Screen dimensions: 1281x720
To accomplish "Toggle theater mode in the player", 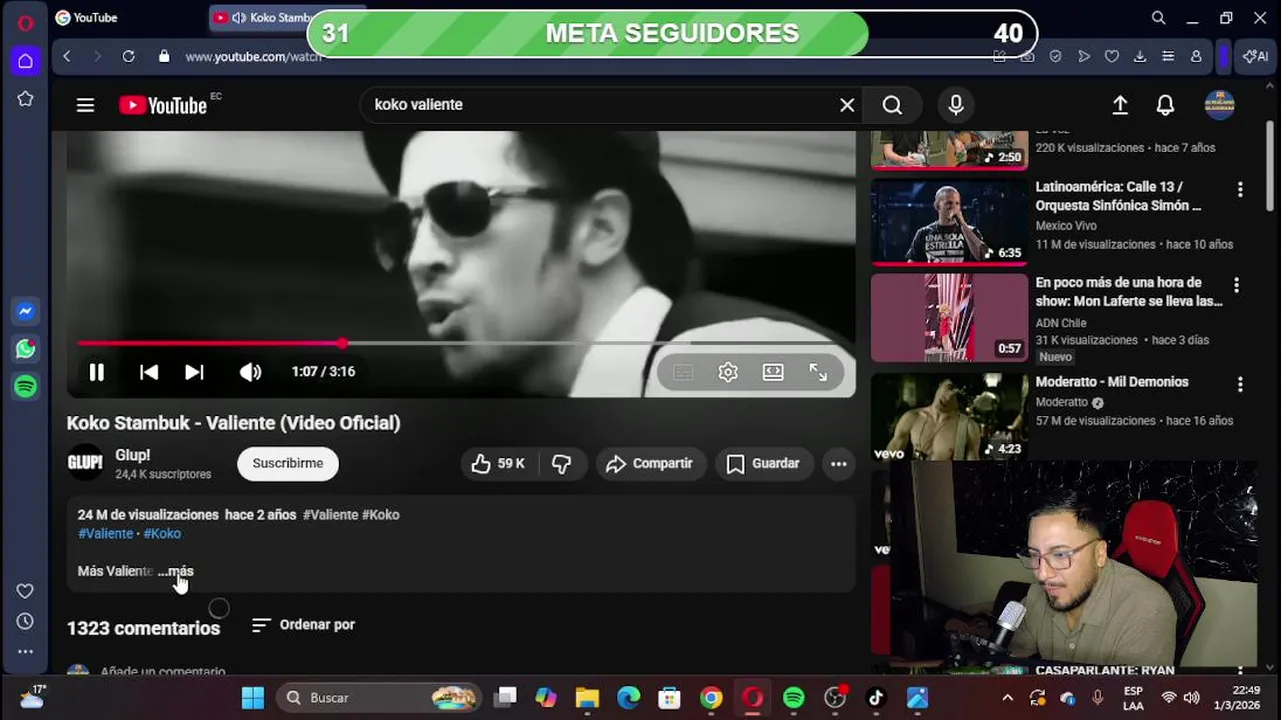I will (x=773, y=372).
